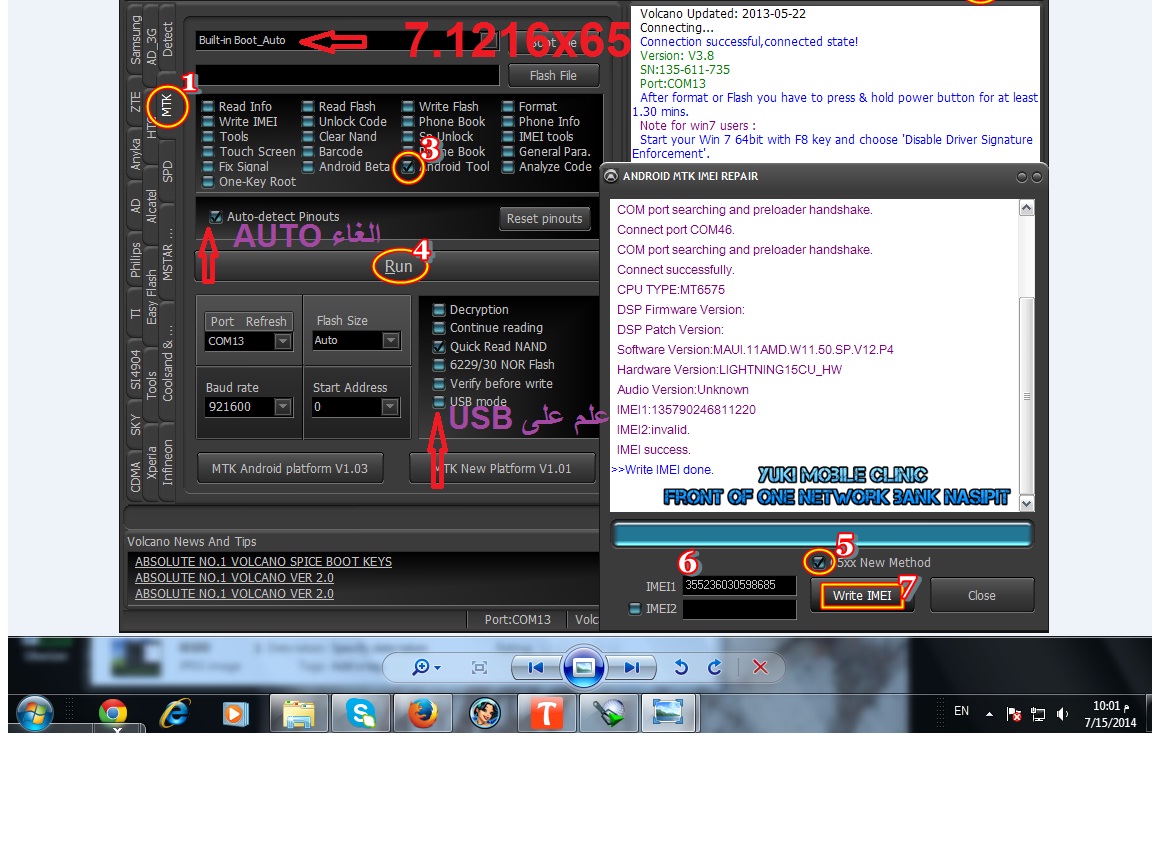This screenshot has width=1152, height=864.
Task: Open Action Center flag tray icon
Action: coord(1014,714)
